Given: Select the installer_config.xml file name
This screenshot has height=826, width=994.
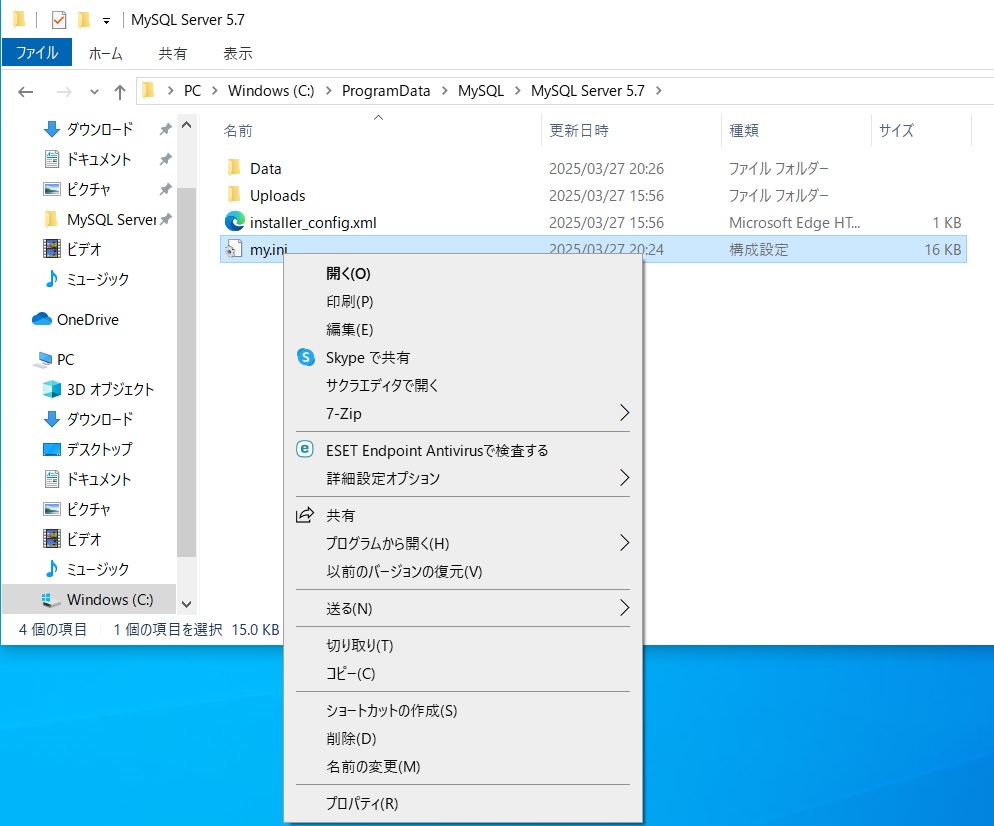Looking at the screenshot, I should pyautogui.click(x=313, y=223).
